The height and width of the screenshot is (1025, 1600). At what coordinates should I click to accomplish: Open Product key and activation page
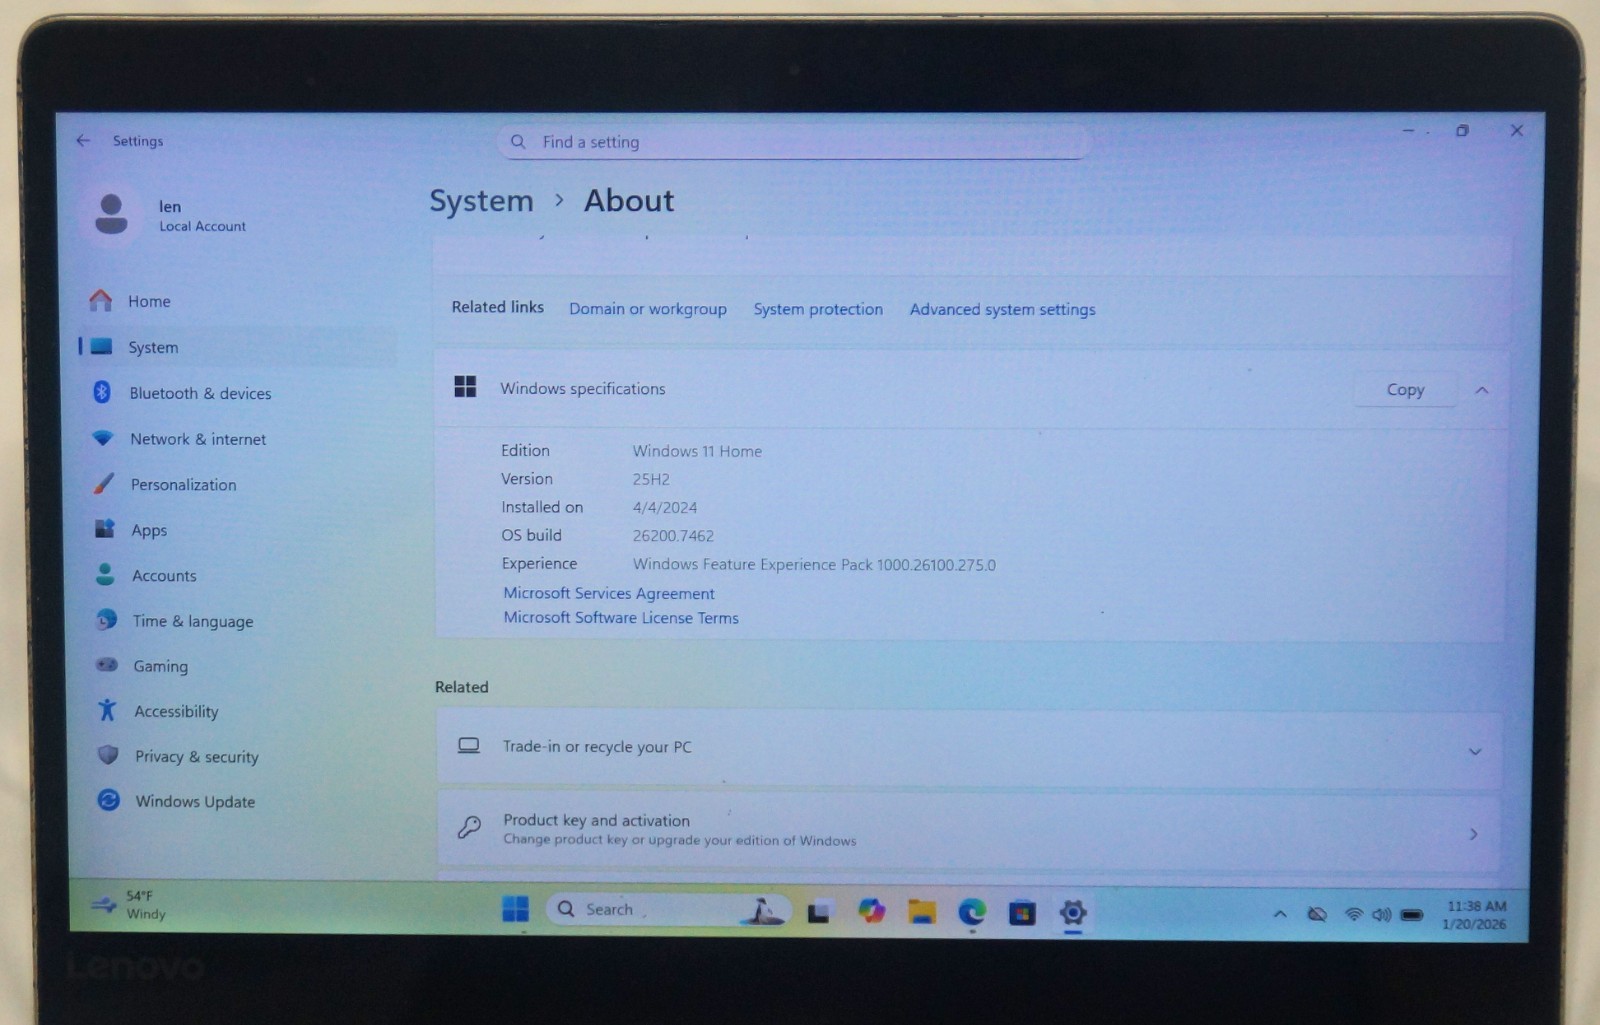point(968,830)
